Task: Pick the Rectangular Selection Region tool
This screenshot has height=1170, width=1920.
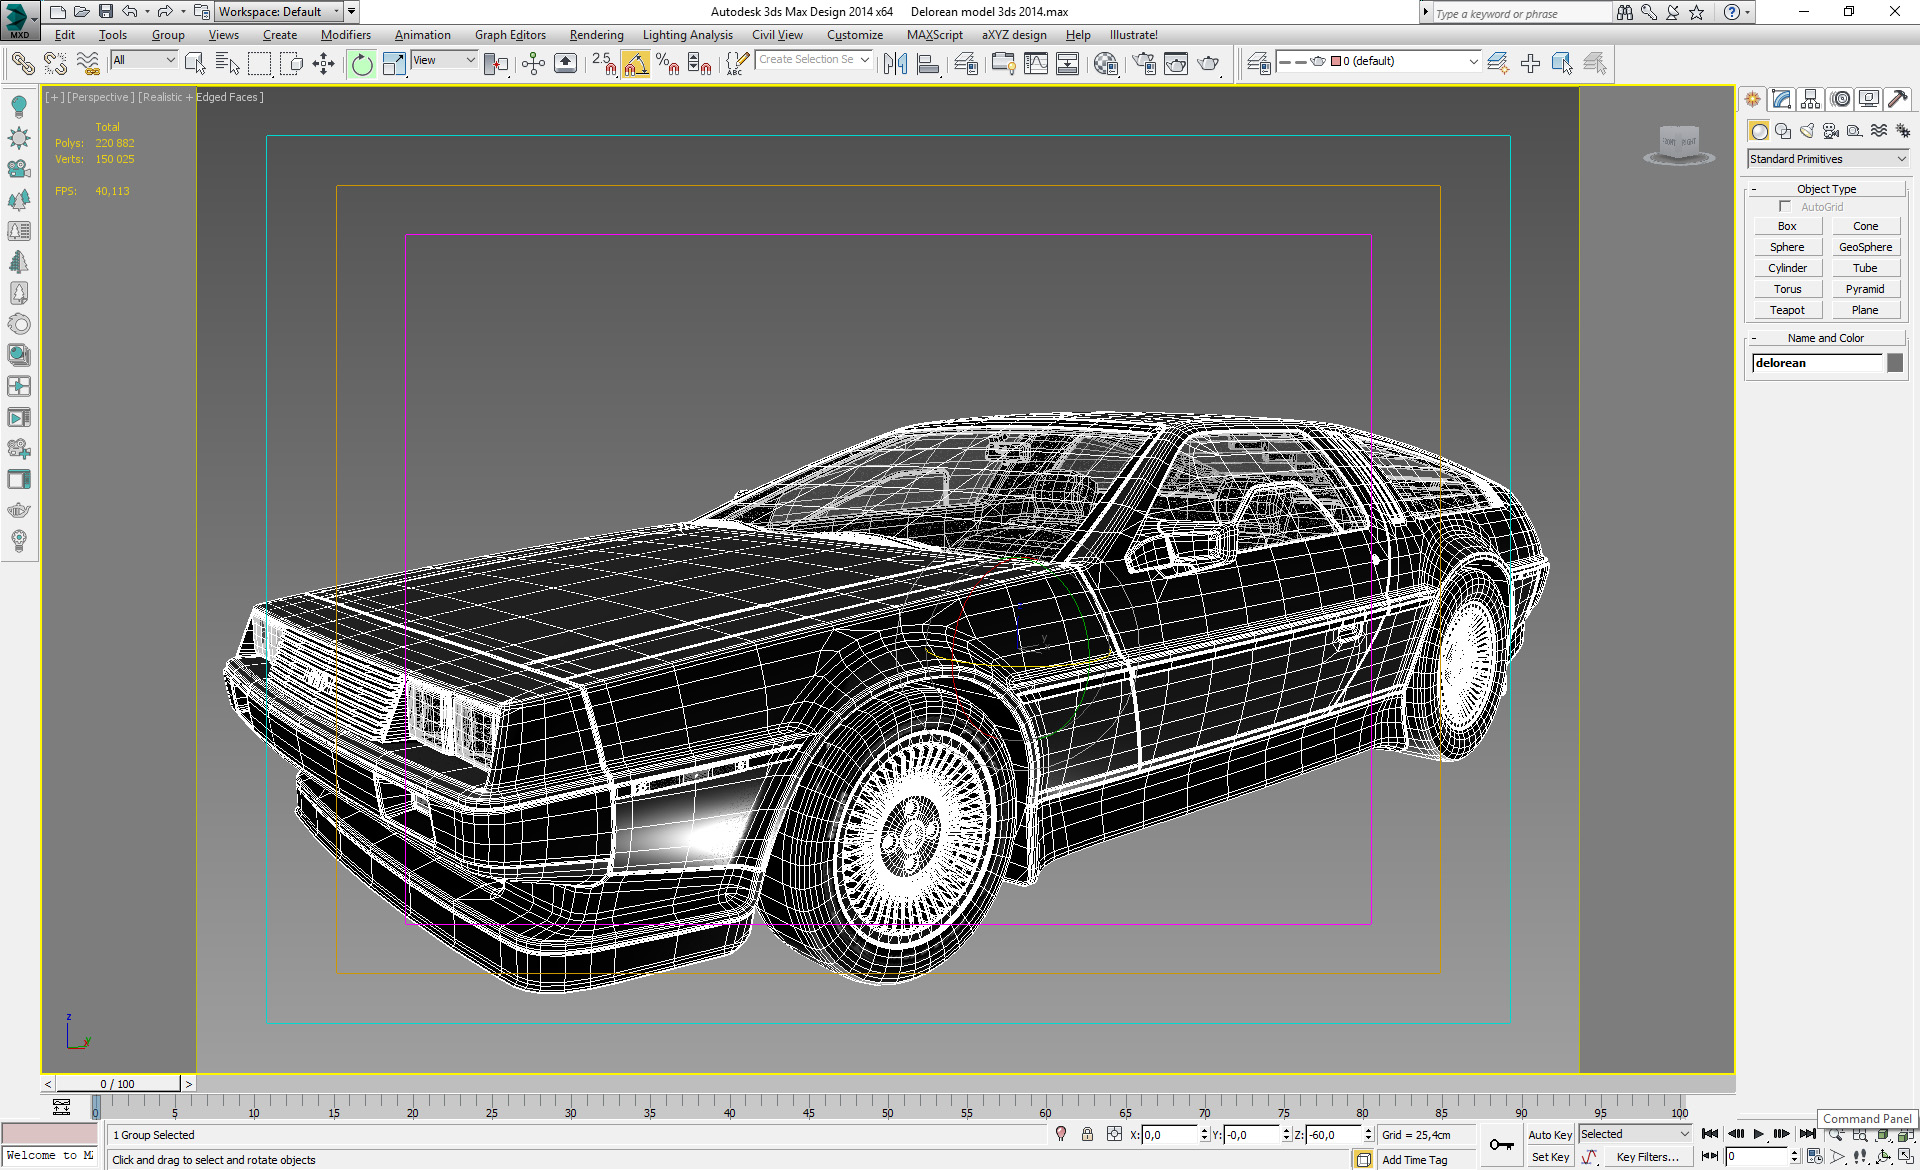Action: click(259, 64)
